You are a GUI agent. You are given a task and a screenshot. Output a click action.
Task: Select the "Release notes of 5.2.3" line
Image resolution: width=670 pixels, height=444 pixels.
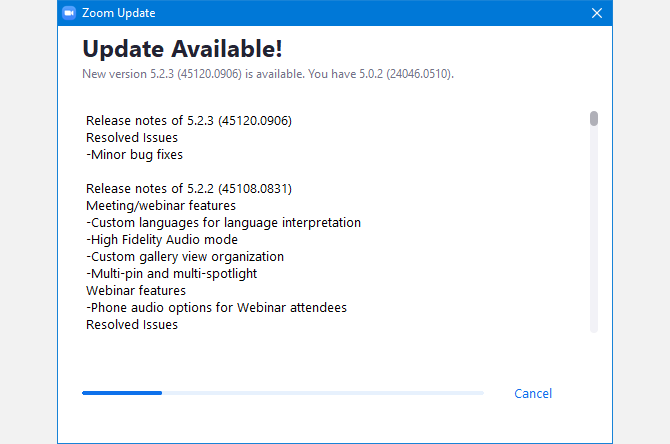tap(188, 121)
